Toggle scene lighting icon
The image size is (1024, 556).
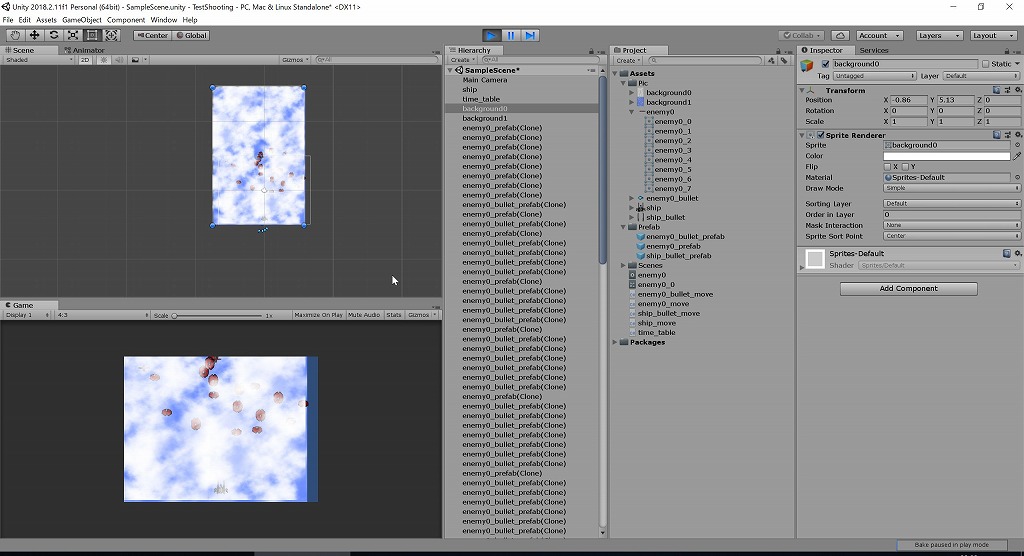point(103,59)
